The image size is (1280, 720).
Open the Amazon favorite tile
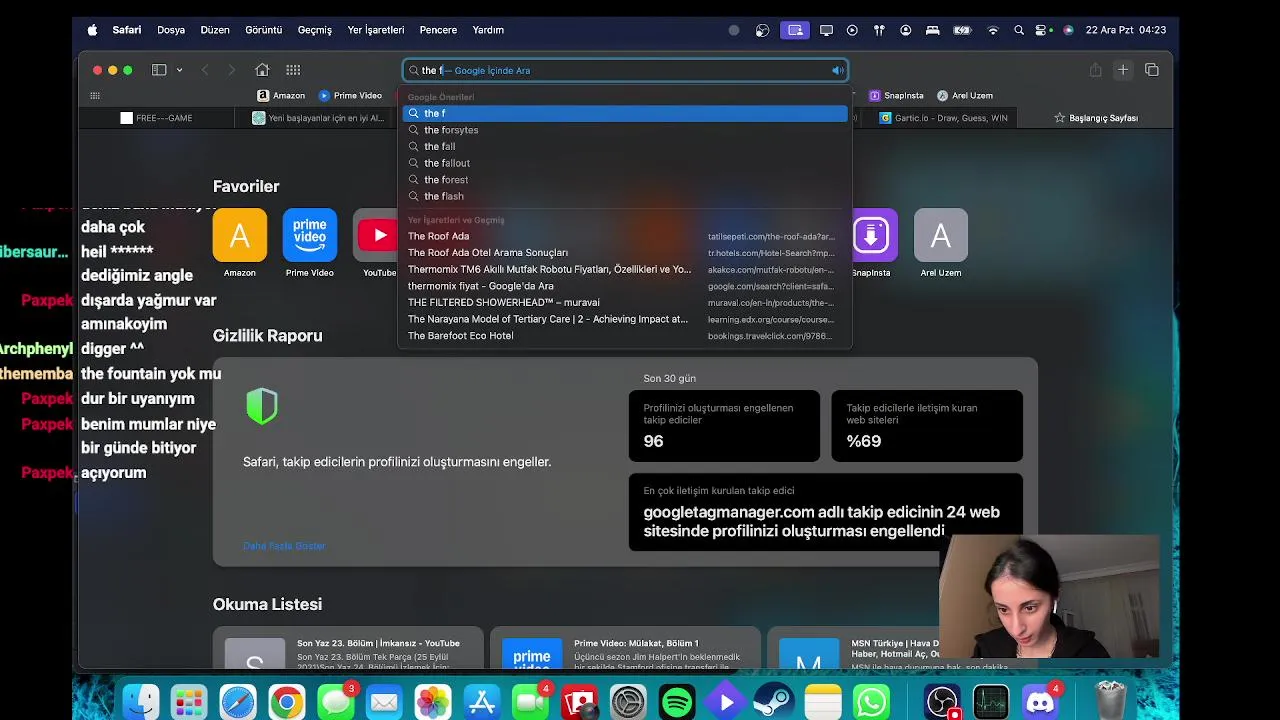(x=240, y=236)
